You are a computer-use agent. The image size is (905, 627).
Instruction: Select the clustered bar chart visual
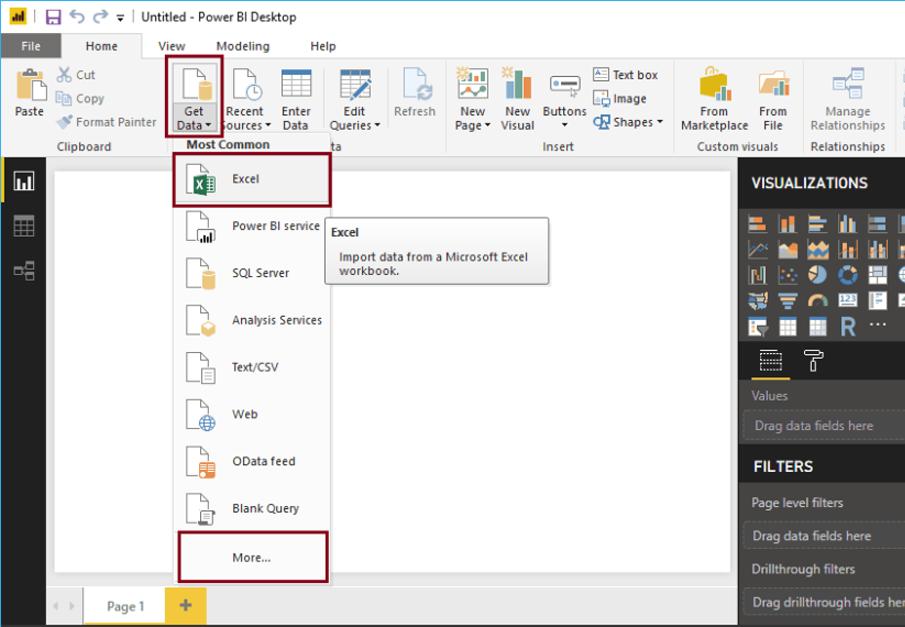[818, 223]
